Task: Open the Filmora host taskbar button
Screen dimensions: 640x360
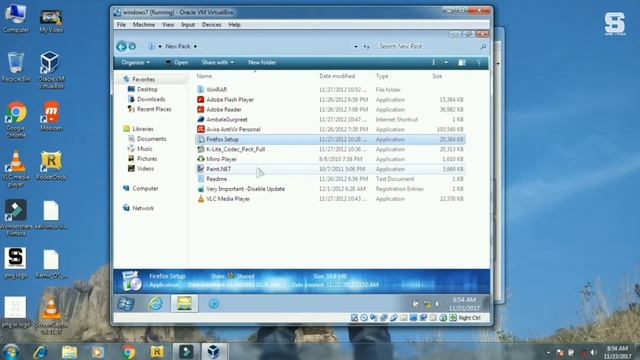Action: tap(186, 352)
